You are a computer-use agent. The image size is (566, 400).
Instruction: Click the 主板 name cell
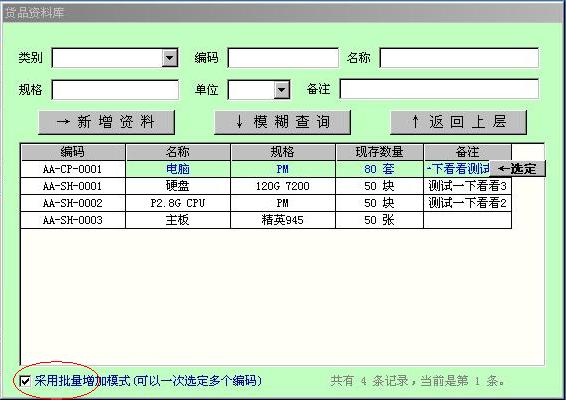(178, 220)
